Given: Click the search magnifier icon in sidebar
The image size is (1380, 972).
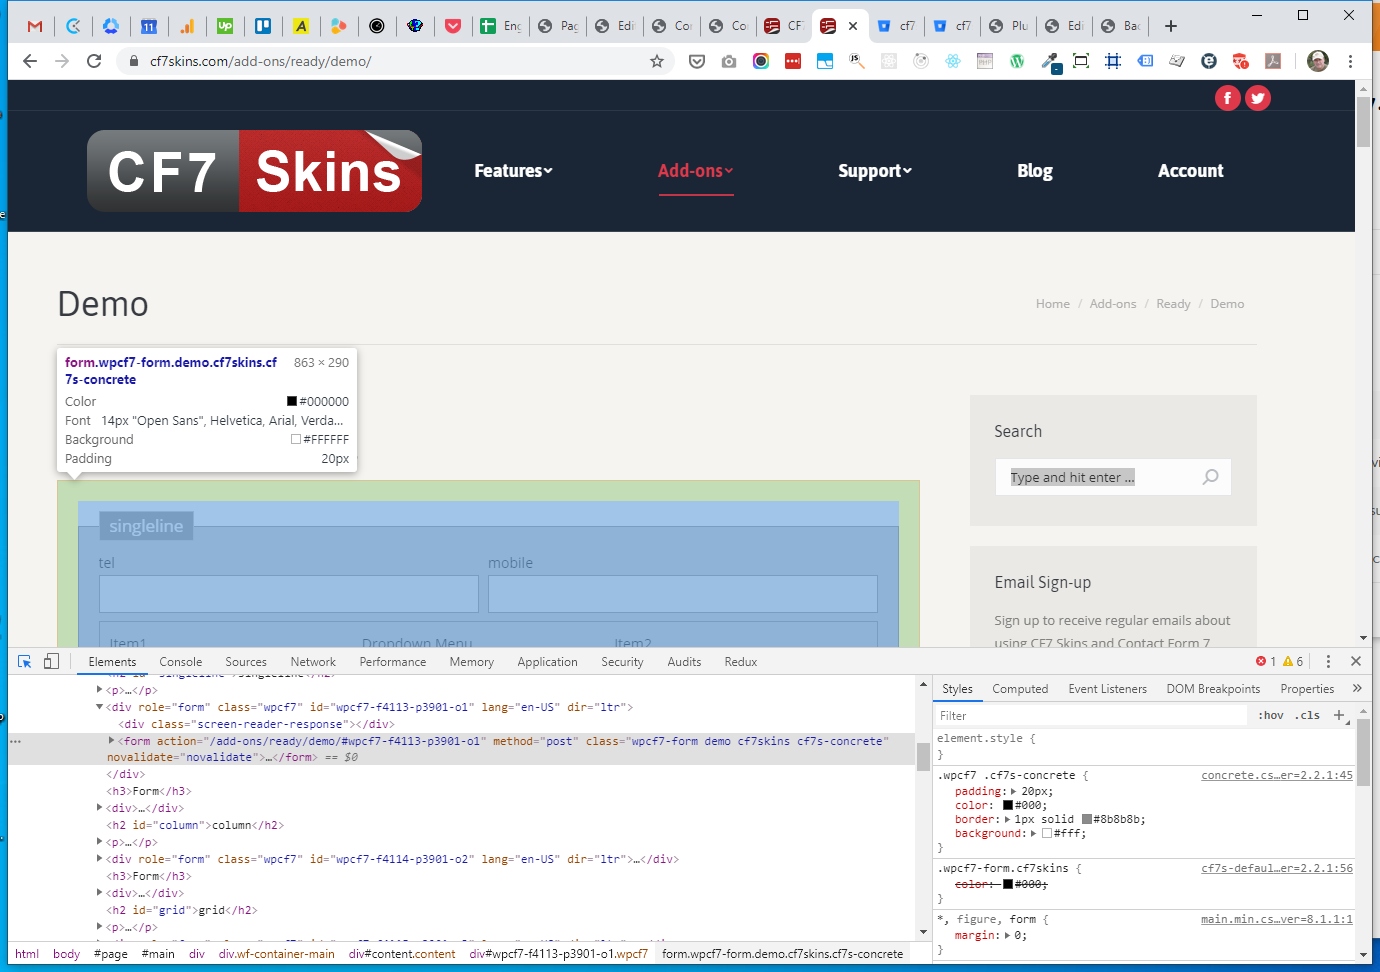Looking at the screenshot, I should 1210,477.
